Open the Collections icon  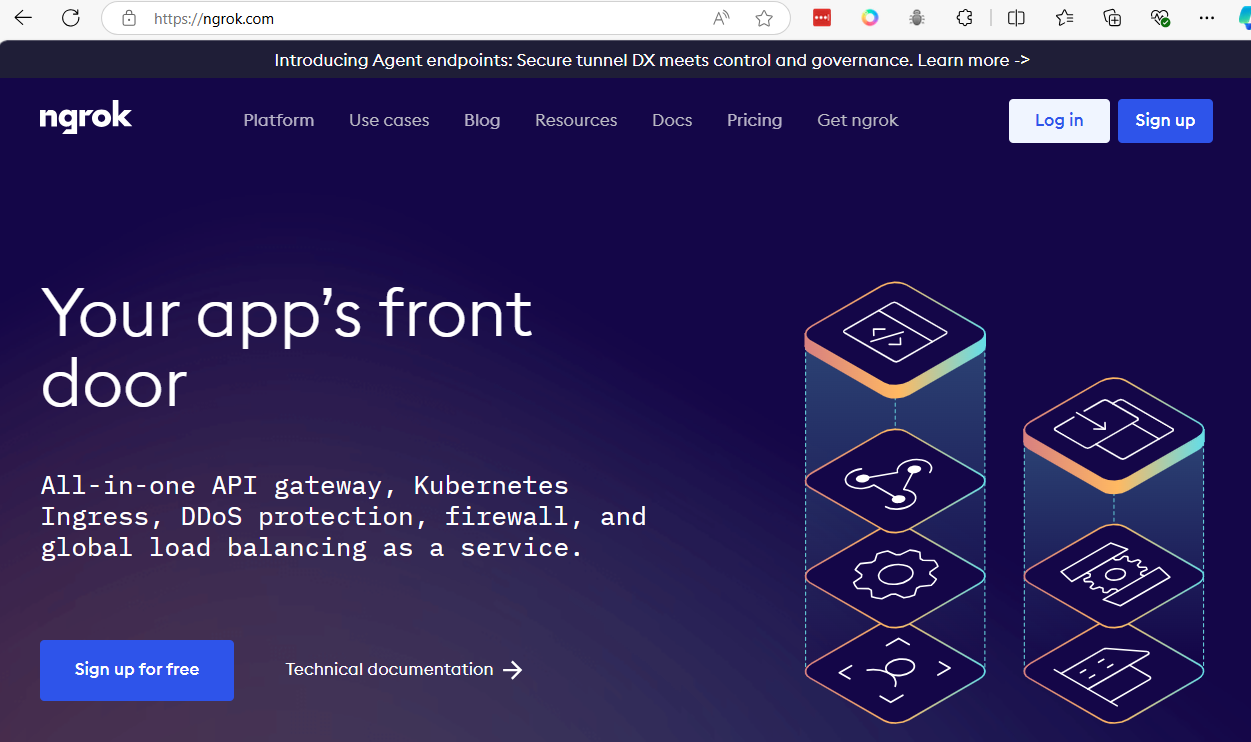[x=1112, y=18]
